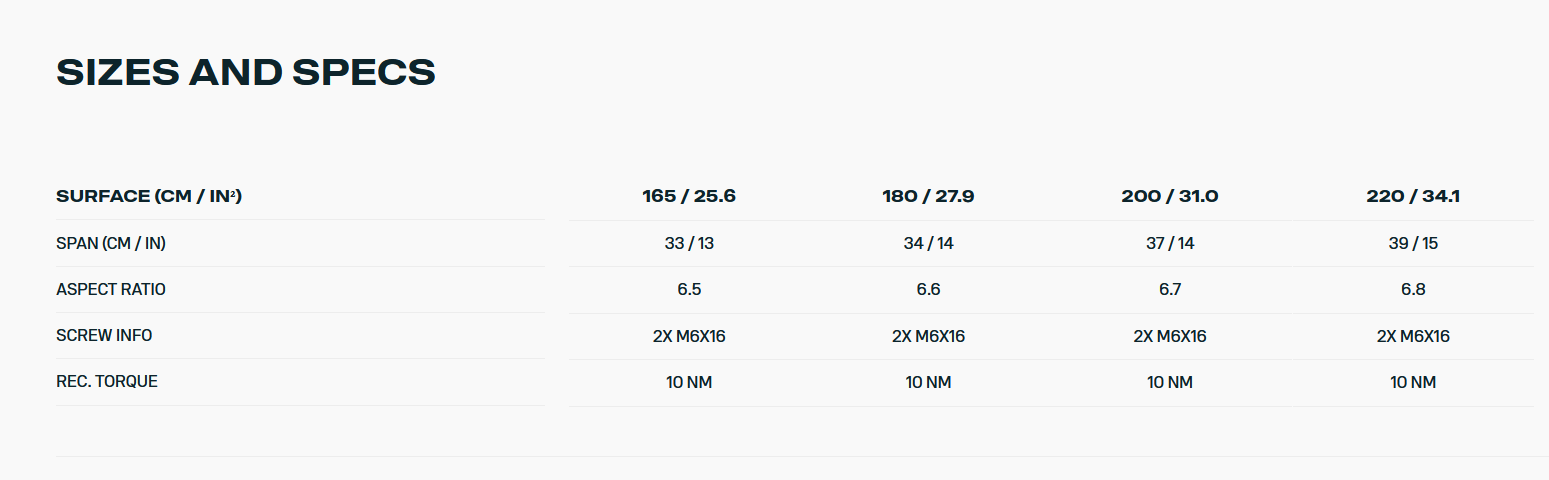Click the REC. TORQUE row label
This screenshot has width=1549, height=480.
(x=107, y=381)
